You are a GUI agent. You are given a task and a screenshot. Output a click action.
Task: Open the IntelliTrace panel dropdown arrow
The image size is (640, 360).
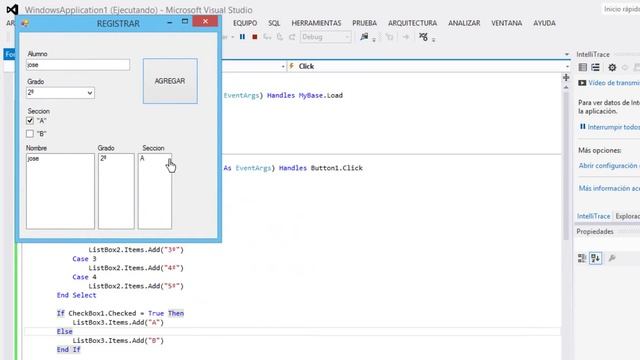[x=567, y=54]
